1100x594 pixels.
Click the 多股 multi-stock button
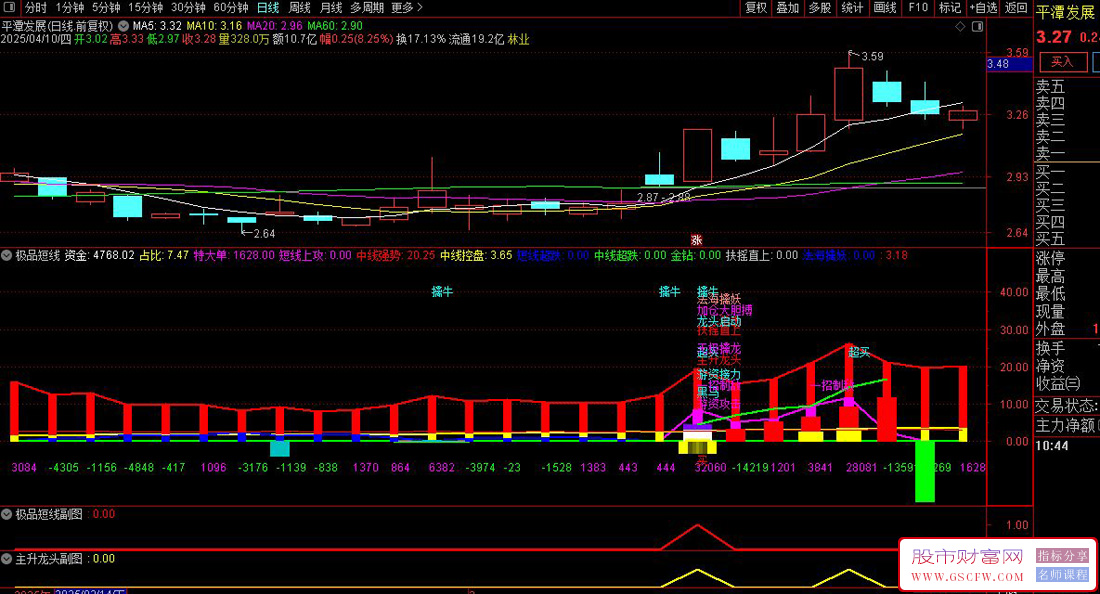tap(820, 8)
